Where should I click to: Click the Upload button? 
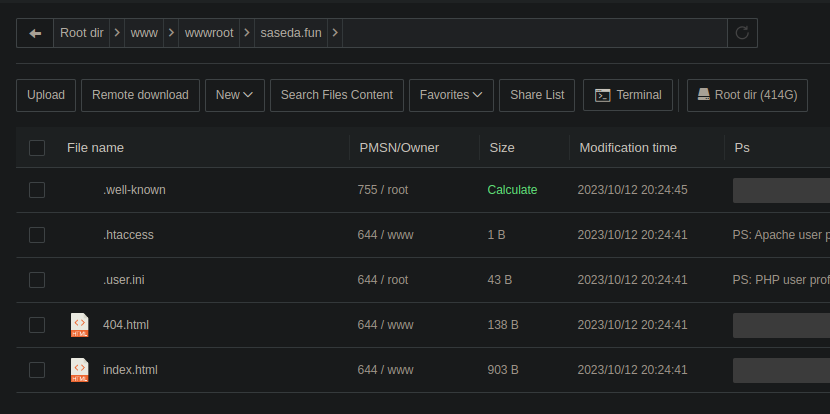click(x=46, y=95)
